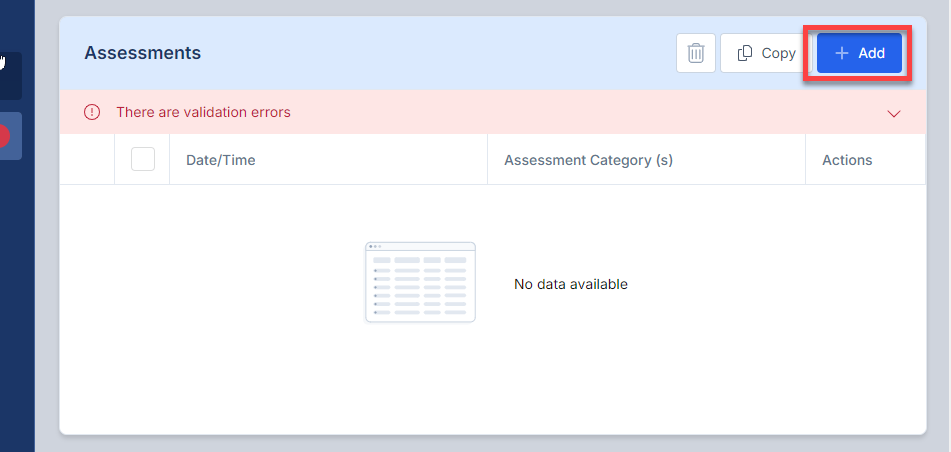The image size is (951, 452).
Task: Click the Actions column header
Action: 847,160
